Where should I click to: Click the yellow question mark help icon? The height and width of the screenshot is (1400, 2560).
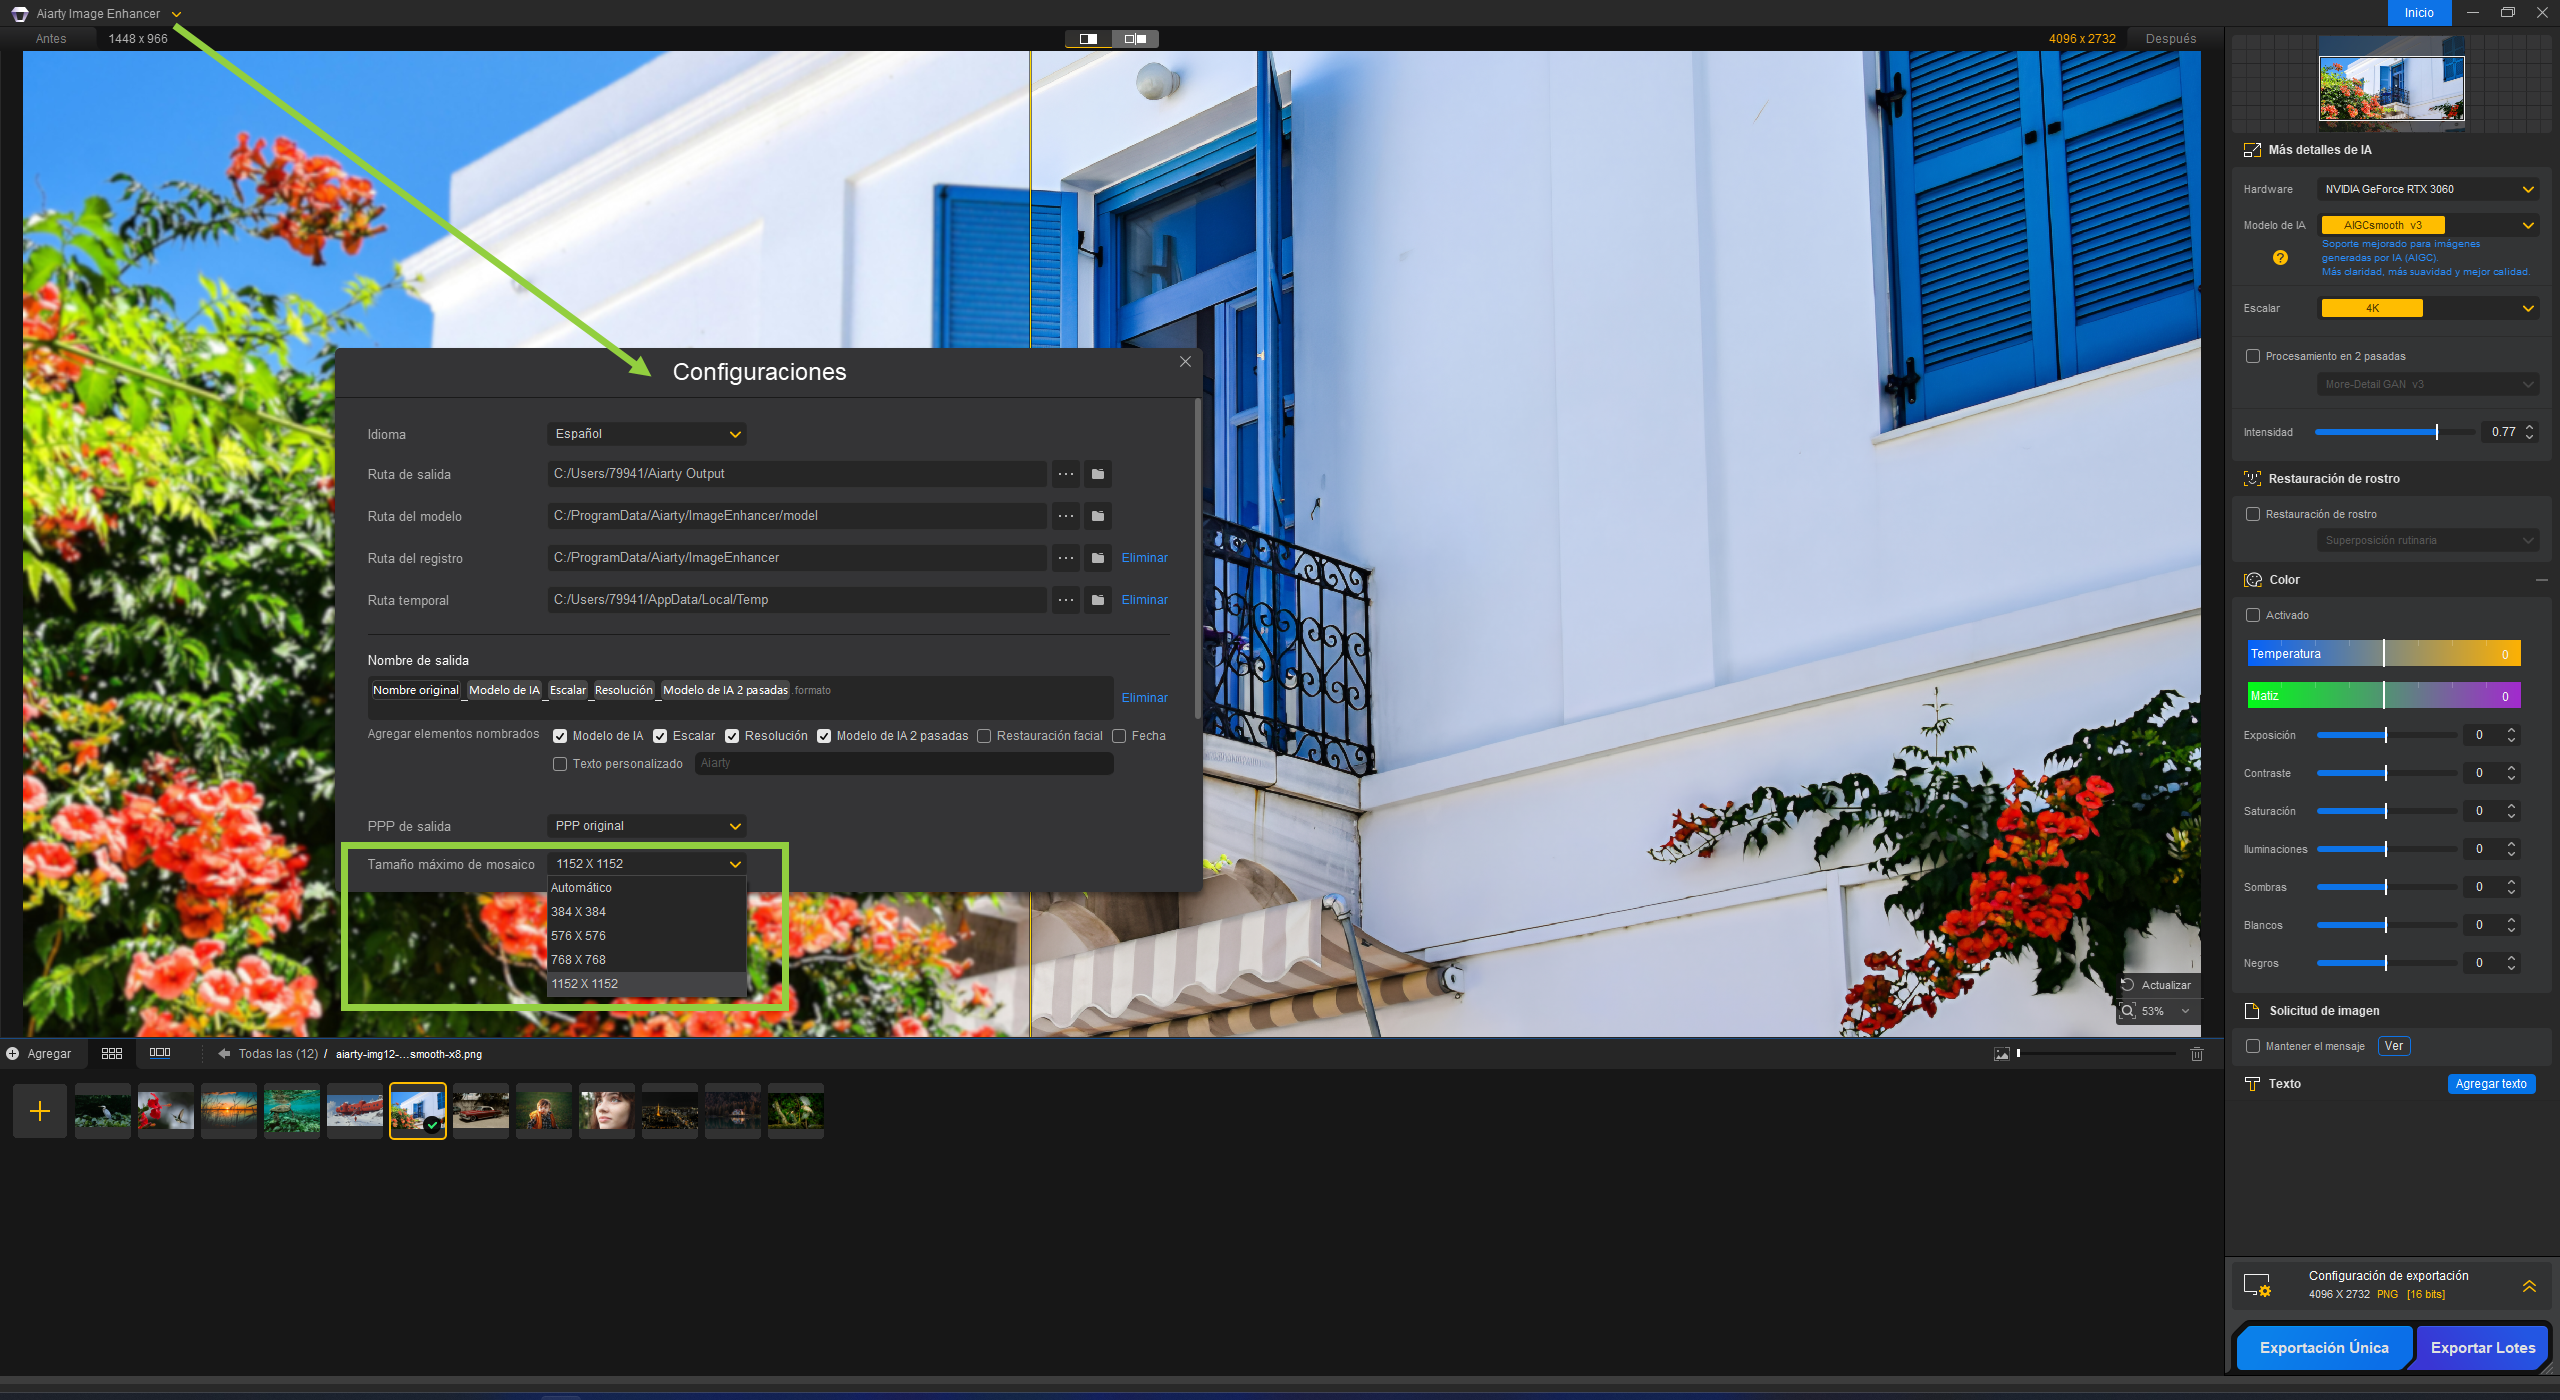click(2280, 258)
